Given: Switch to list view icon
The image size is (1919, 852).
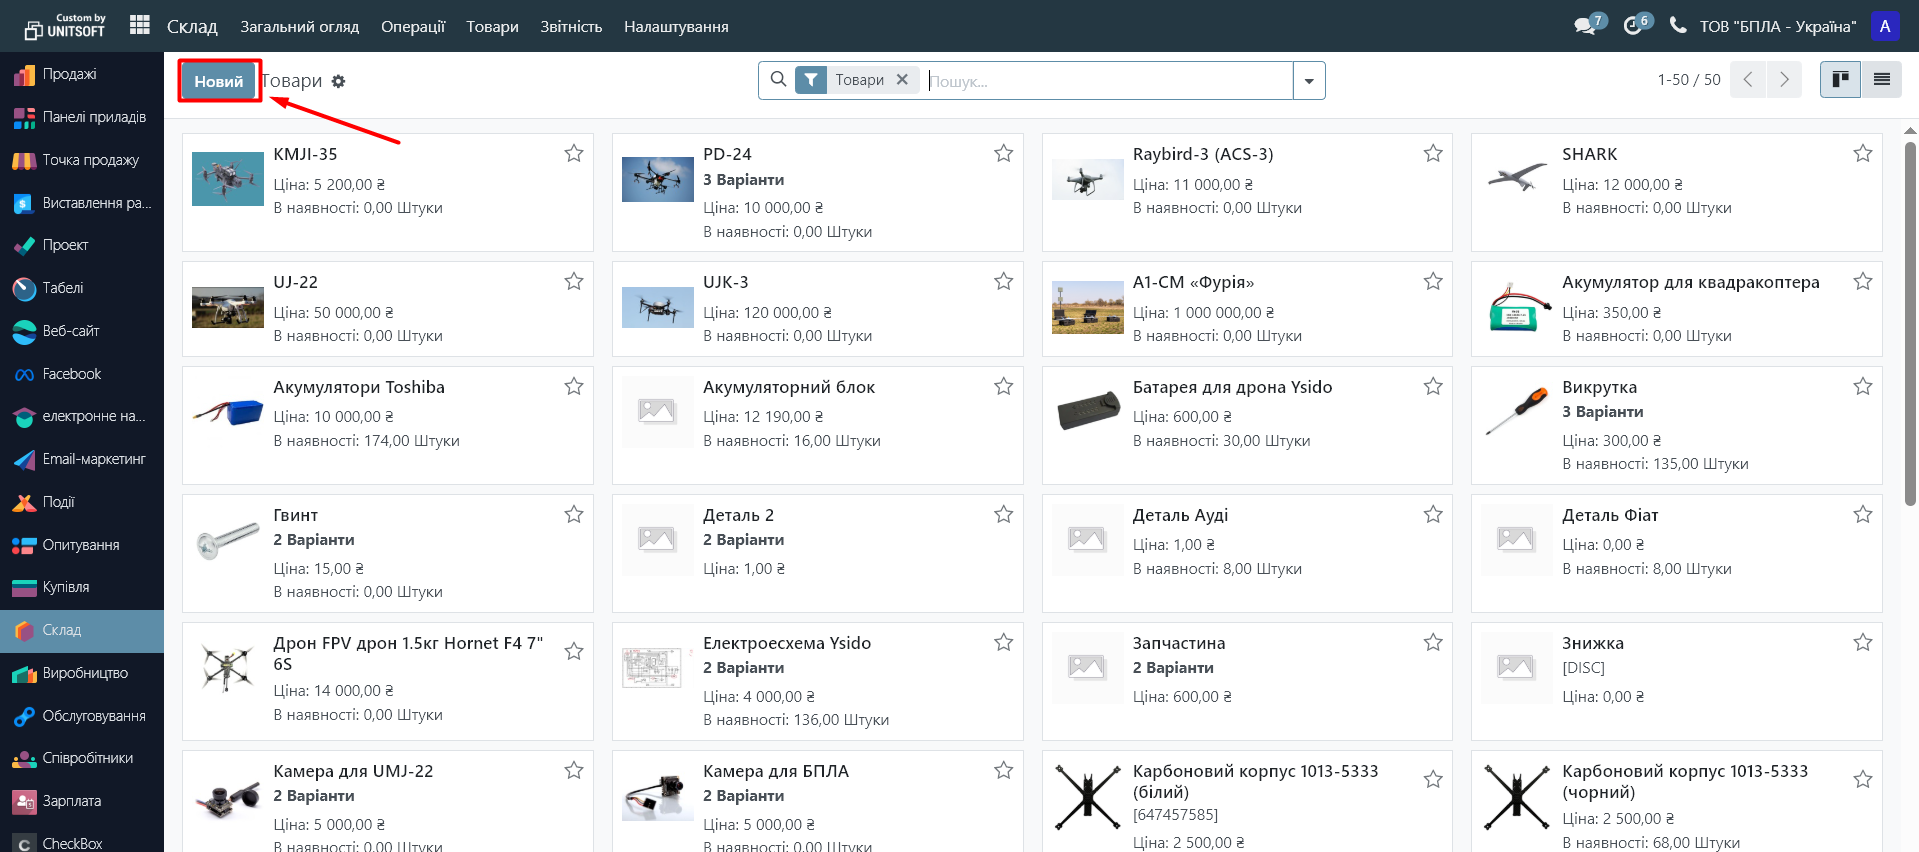Looking at the screenshot, I should [1881, 80].
